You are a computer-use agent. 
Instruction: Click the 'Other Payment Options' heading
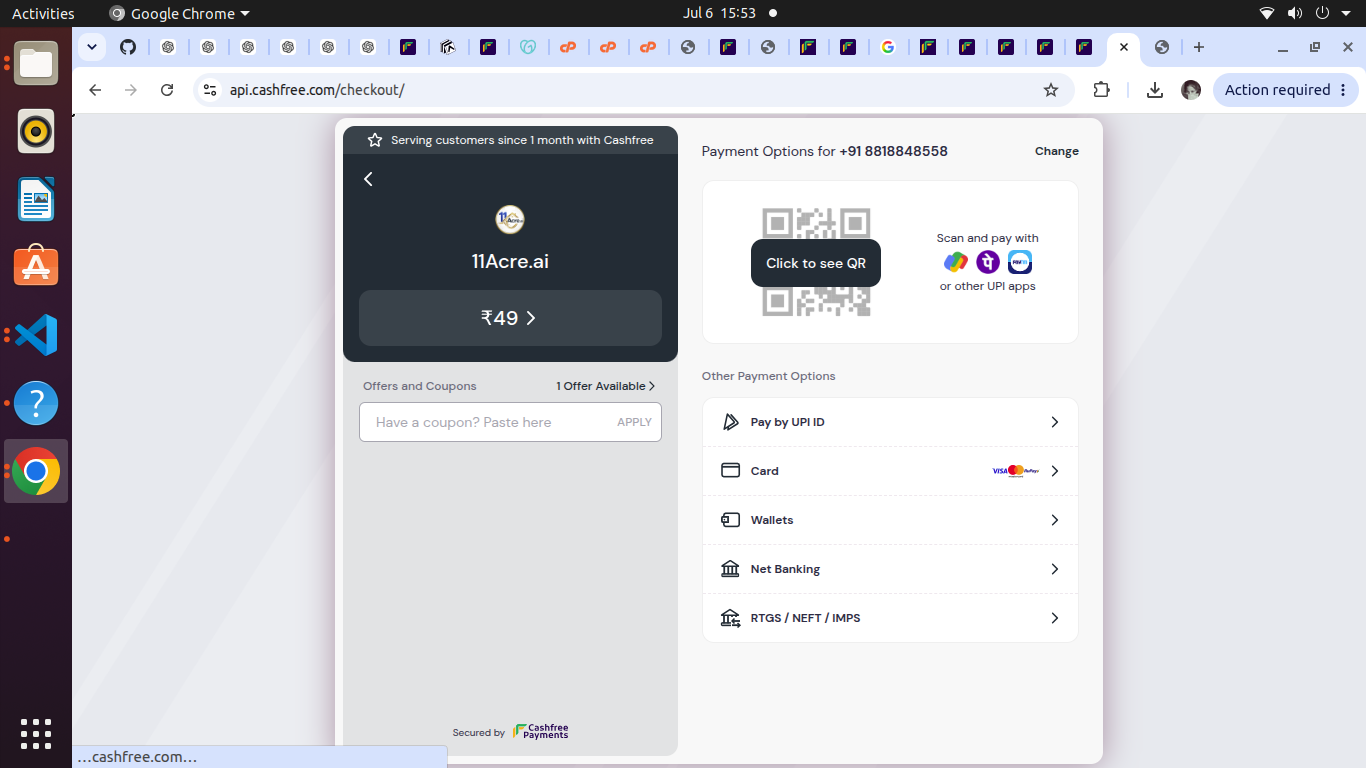tap(768, 376)
